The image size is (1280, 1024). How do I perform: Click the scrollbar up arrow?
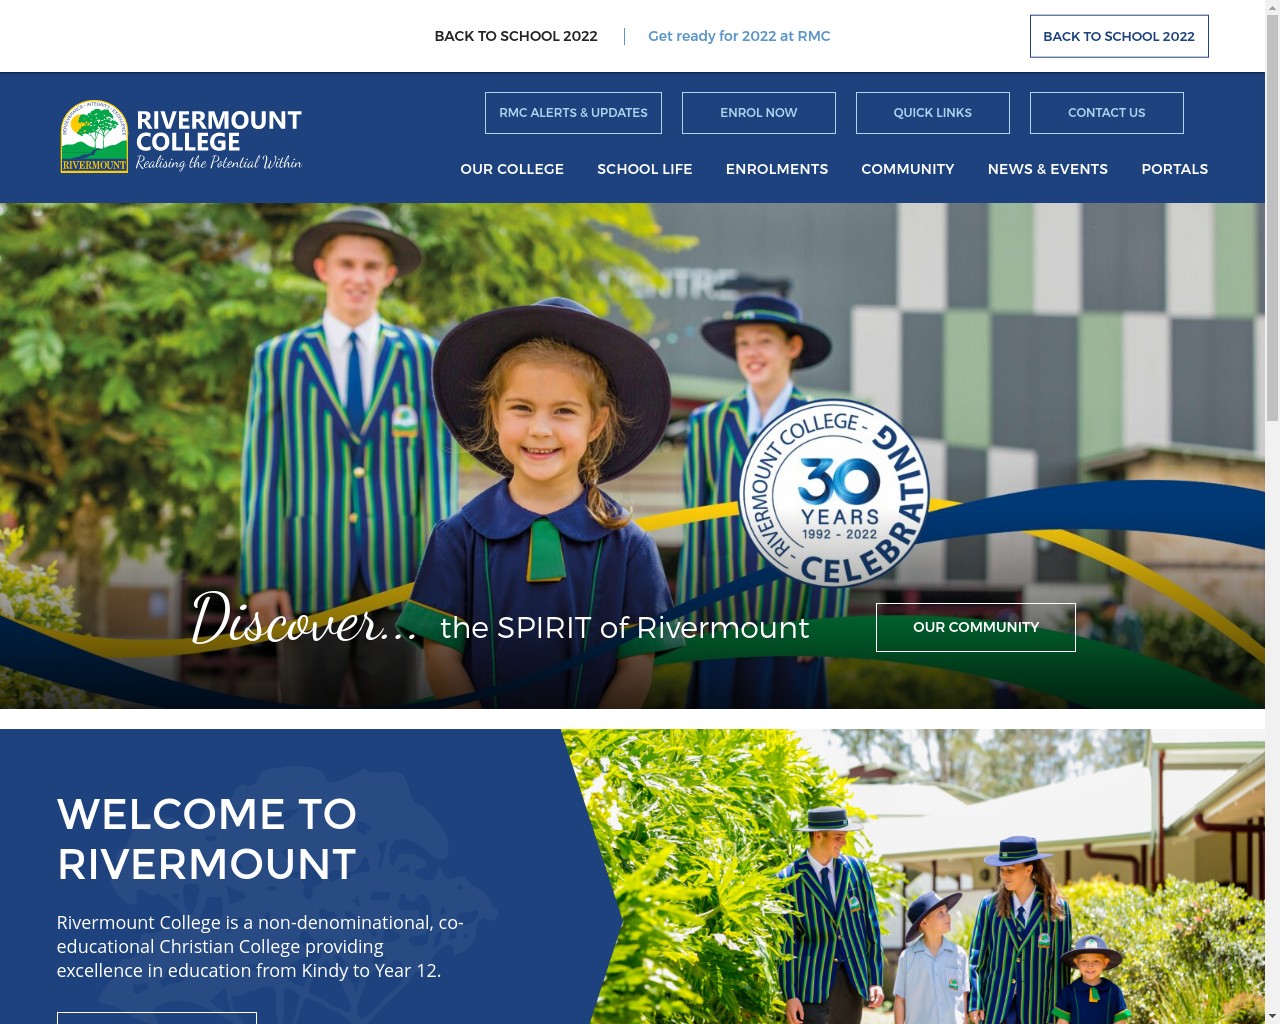tap(1272, 8)
